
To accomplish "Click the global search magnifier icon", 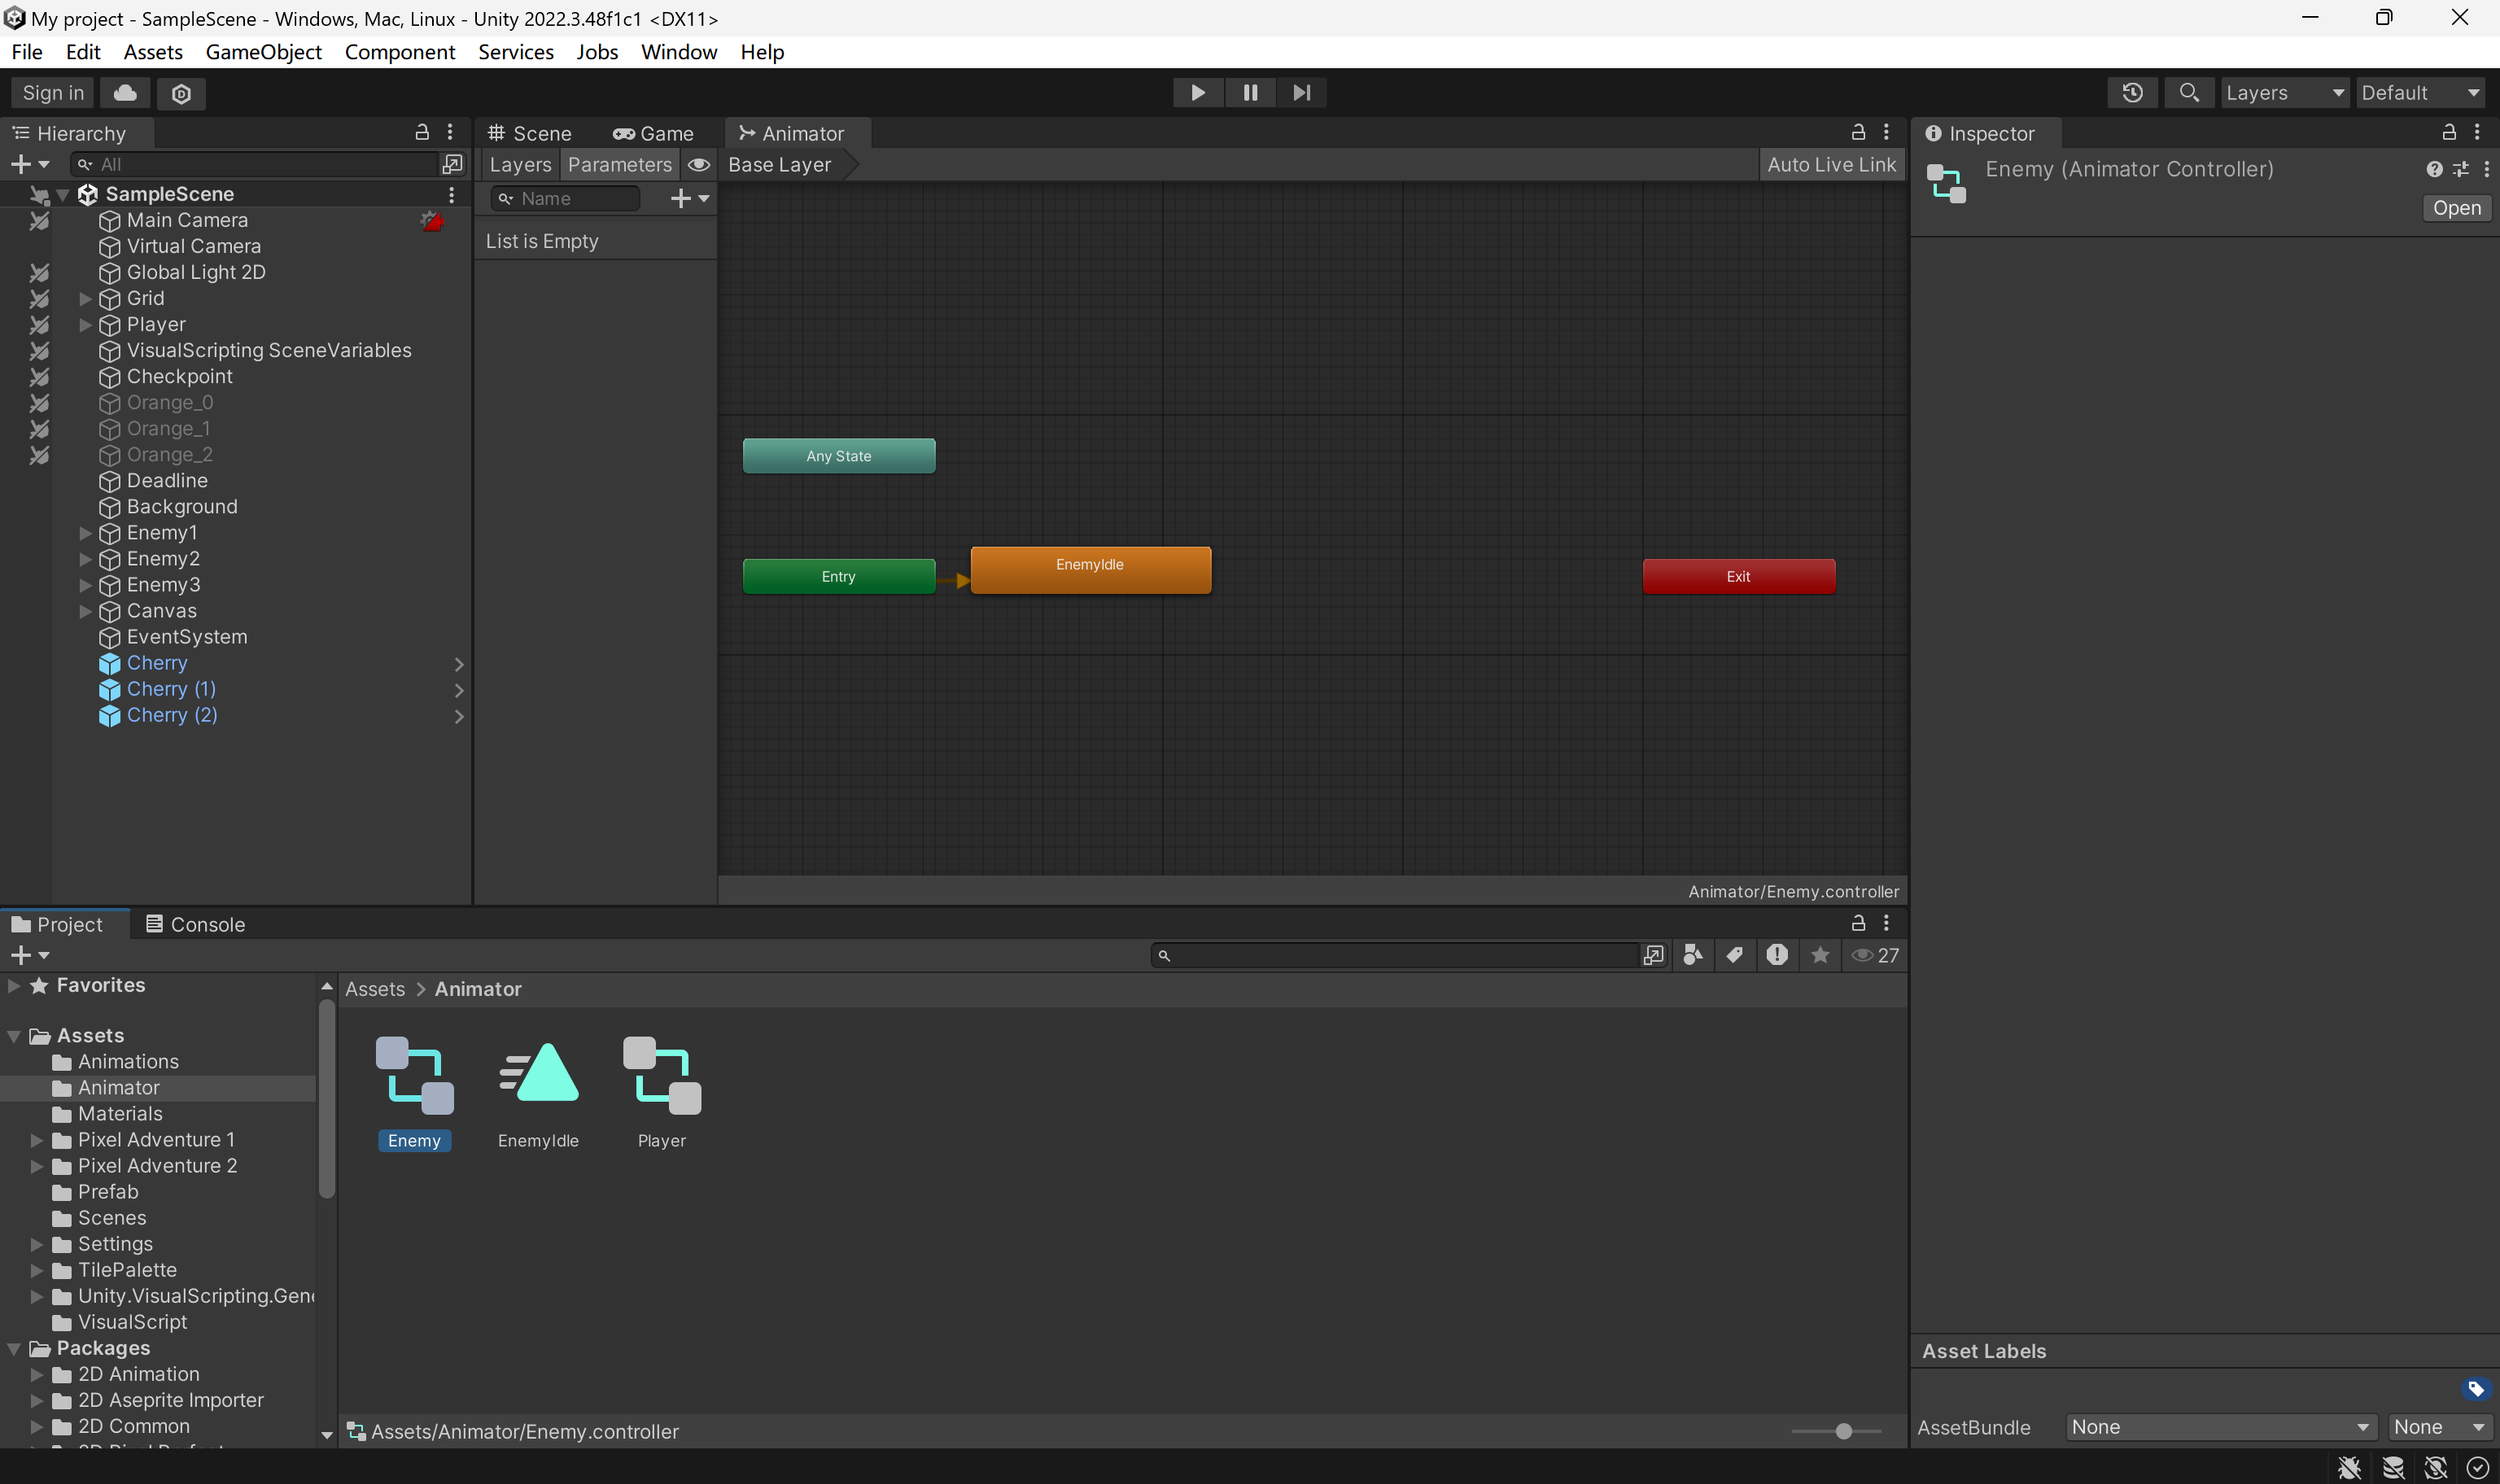I will pos(2188,93).
